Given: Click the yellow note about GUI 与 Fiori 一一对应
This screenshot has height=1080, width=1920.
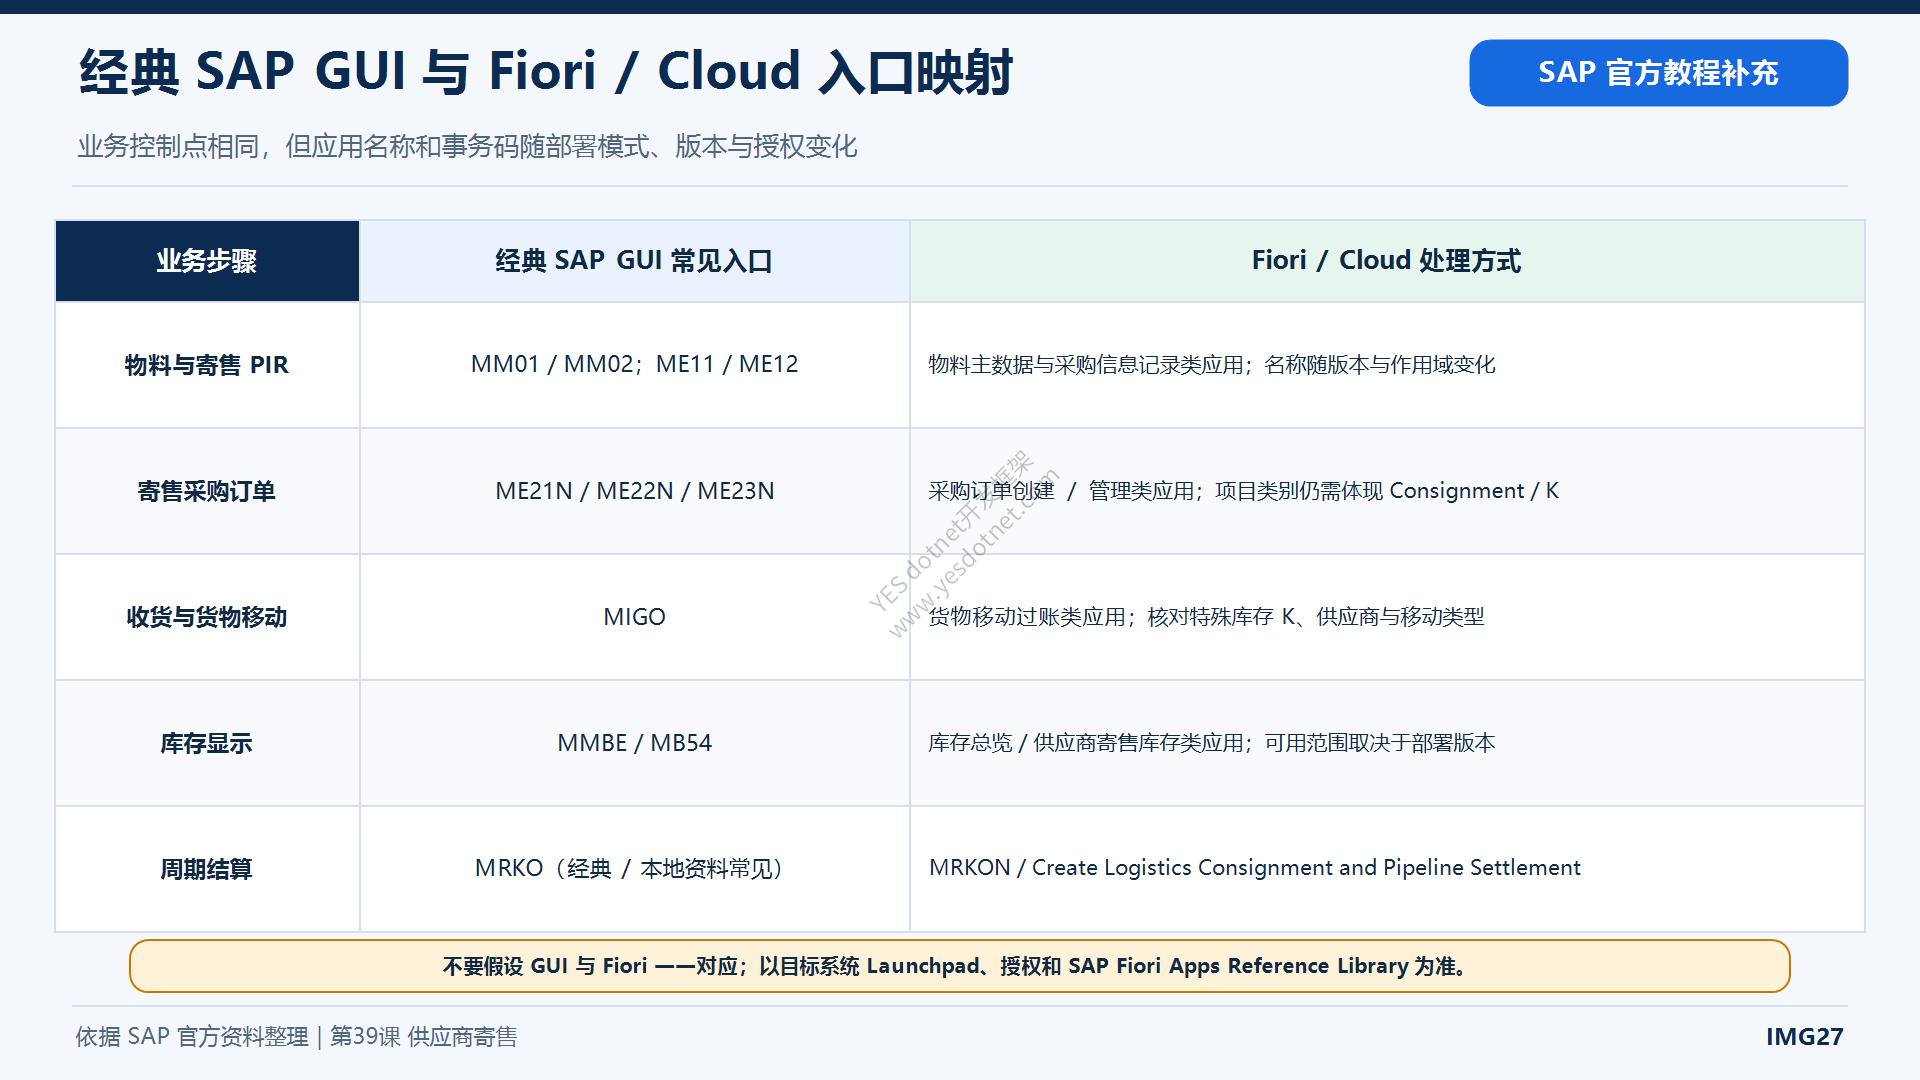Looking at the screenshot, I should [x=959, y=966].
